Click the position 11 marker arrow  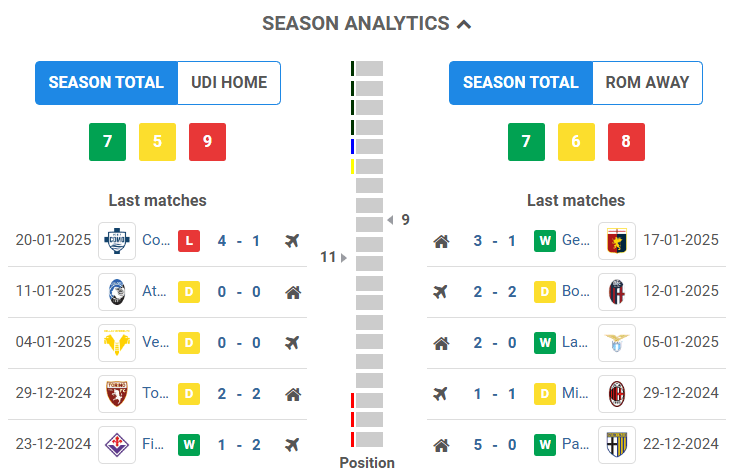click(x=343, y=258)
